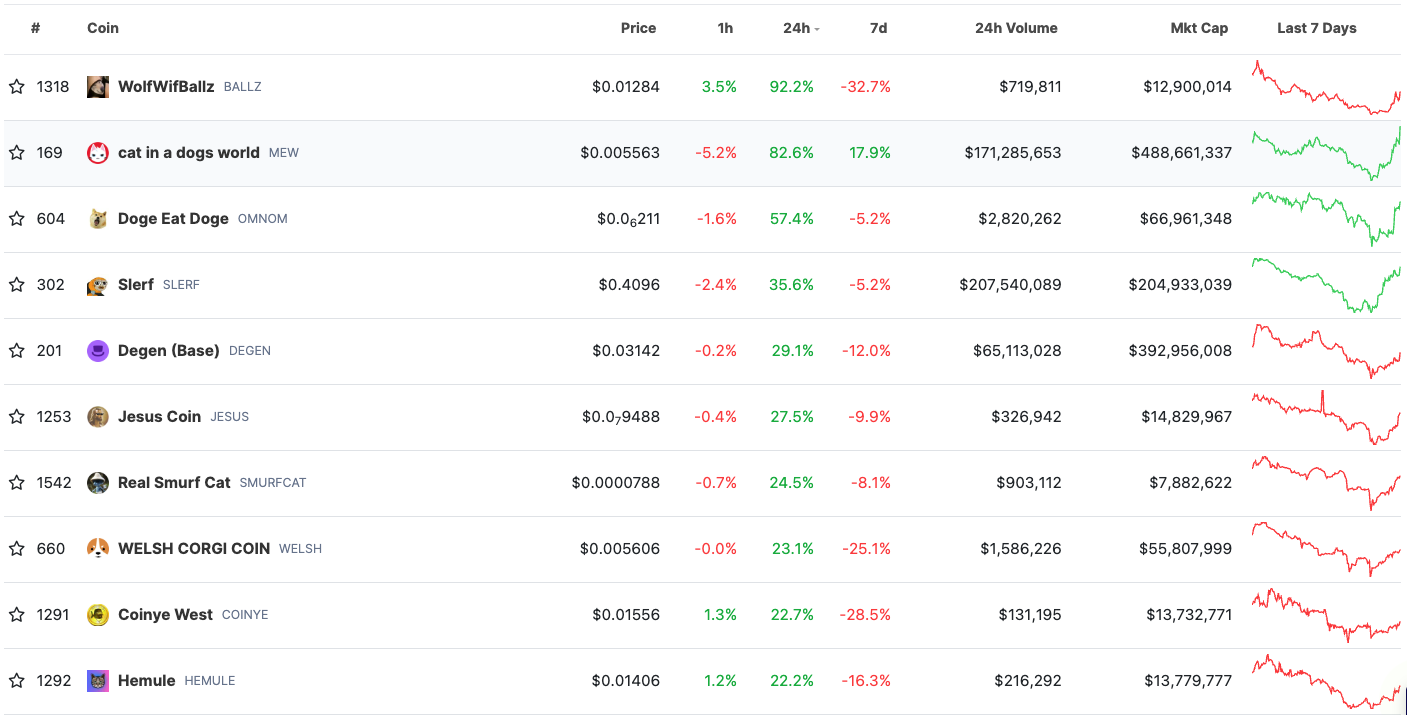
Task: Sort by the 24h column arrow
Action: coord(817,29)
